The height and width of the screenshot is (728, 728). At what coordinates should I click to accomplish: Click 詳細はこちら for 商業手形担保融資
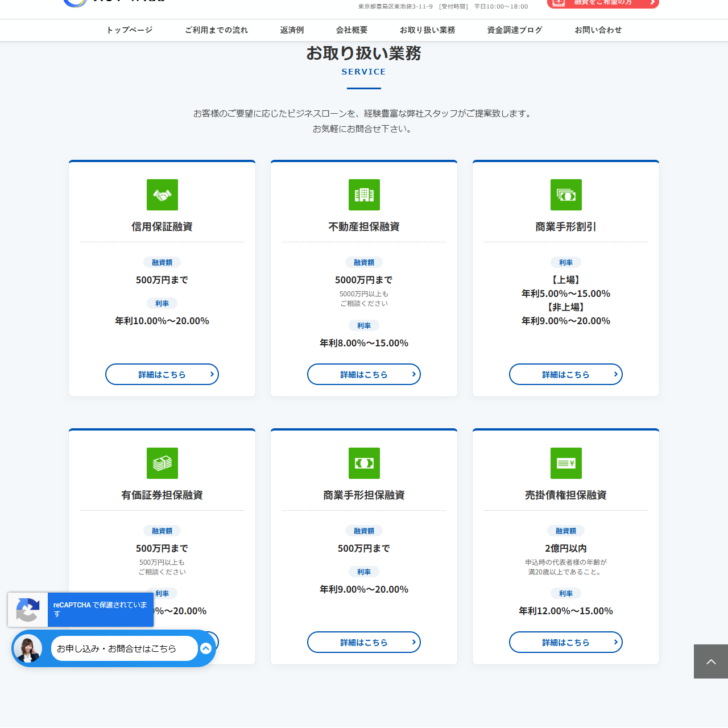coord(364,642)
